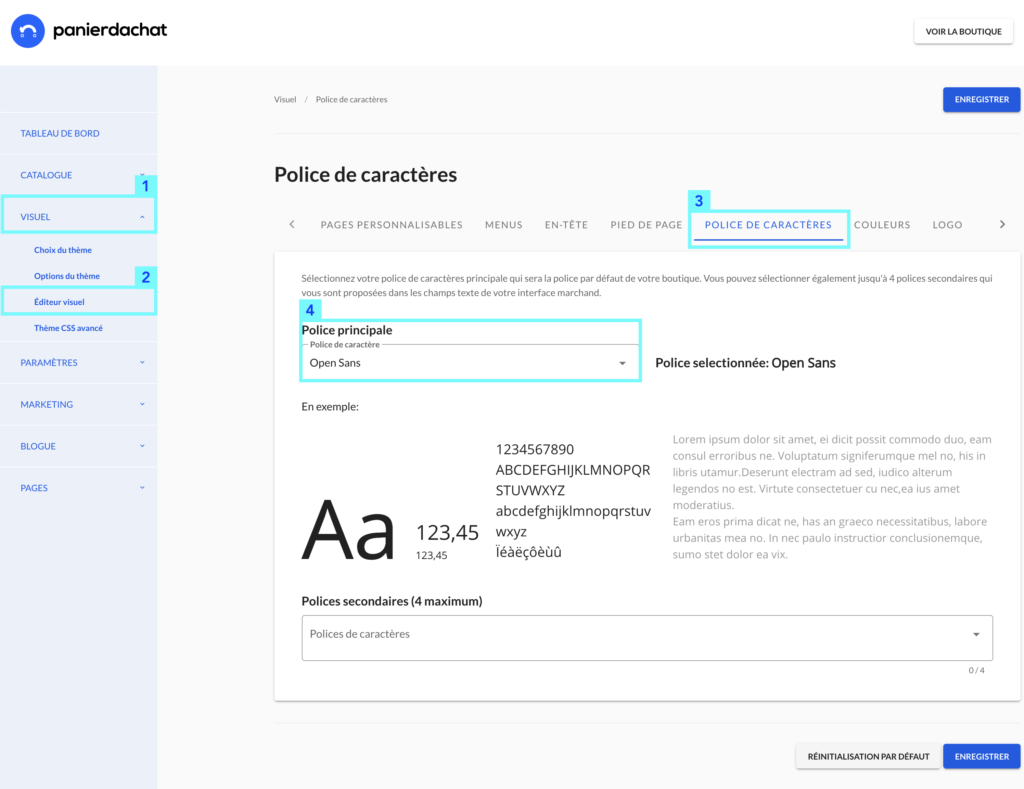Image resolution: width=1024 pixels, height=789 pixels.
Task: Click the panierdachat logo icon
Action: click(27, 31)
